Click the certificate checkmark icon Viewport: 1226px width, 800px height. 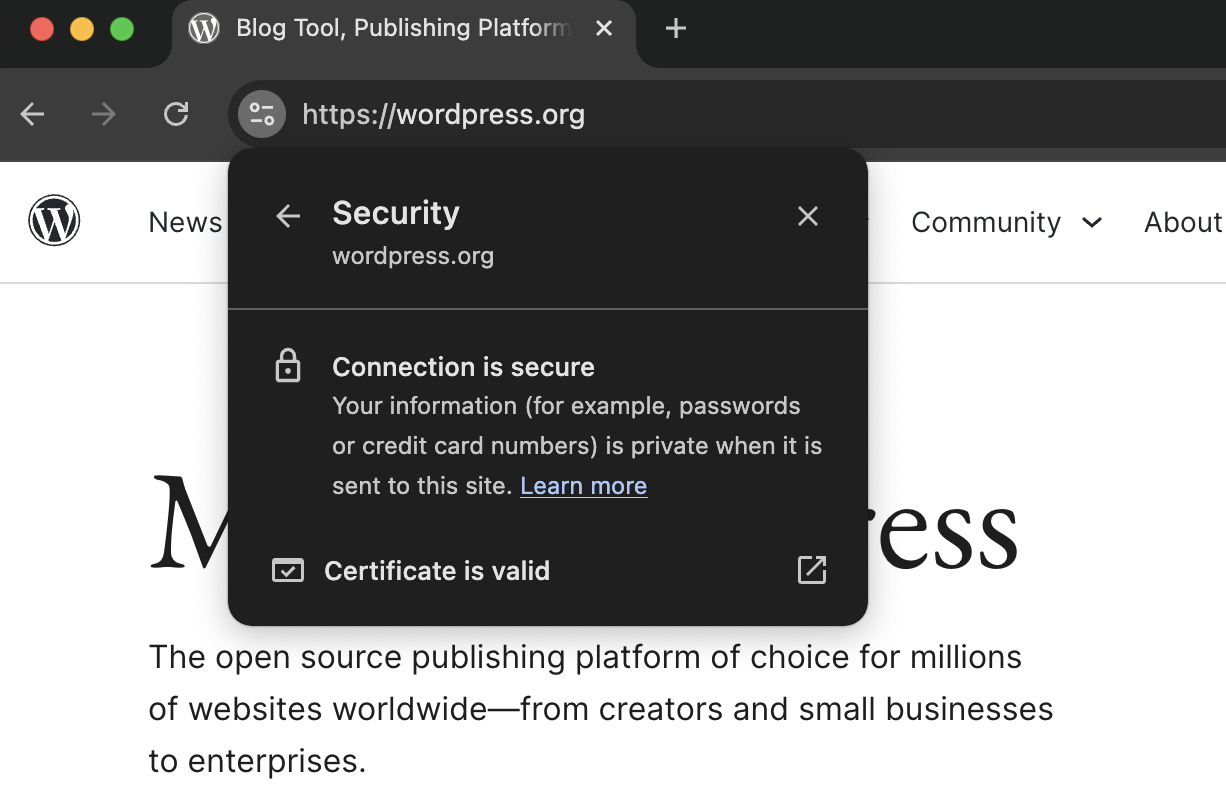coord(287,570)
